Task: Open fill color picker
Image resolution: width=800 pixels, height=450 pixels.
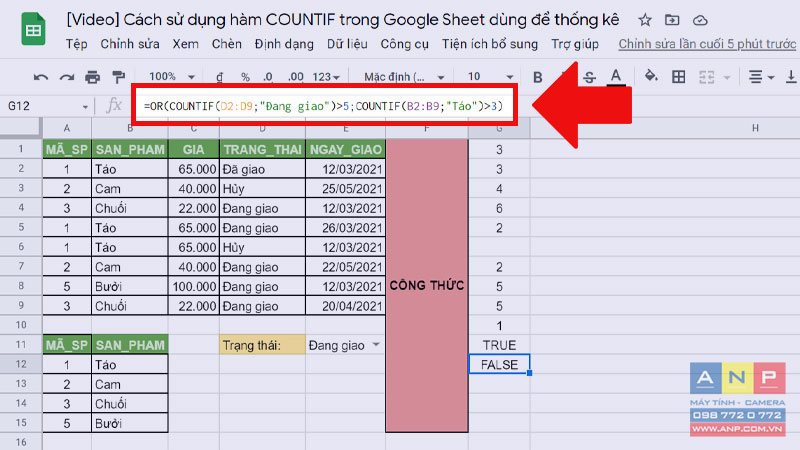Action: pos(651,77)
